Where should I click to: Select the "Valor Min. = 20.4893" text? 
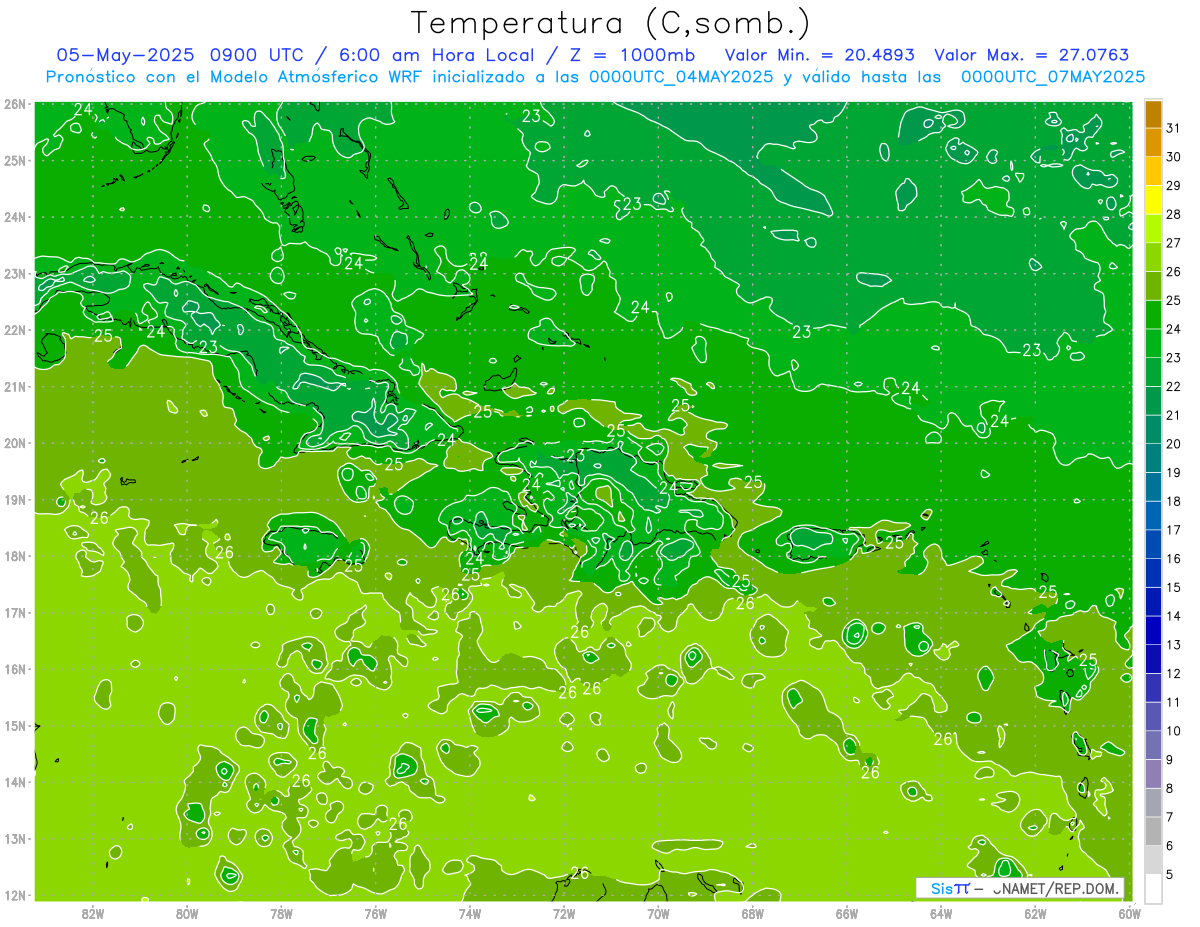click(819, 55)
